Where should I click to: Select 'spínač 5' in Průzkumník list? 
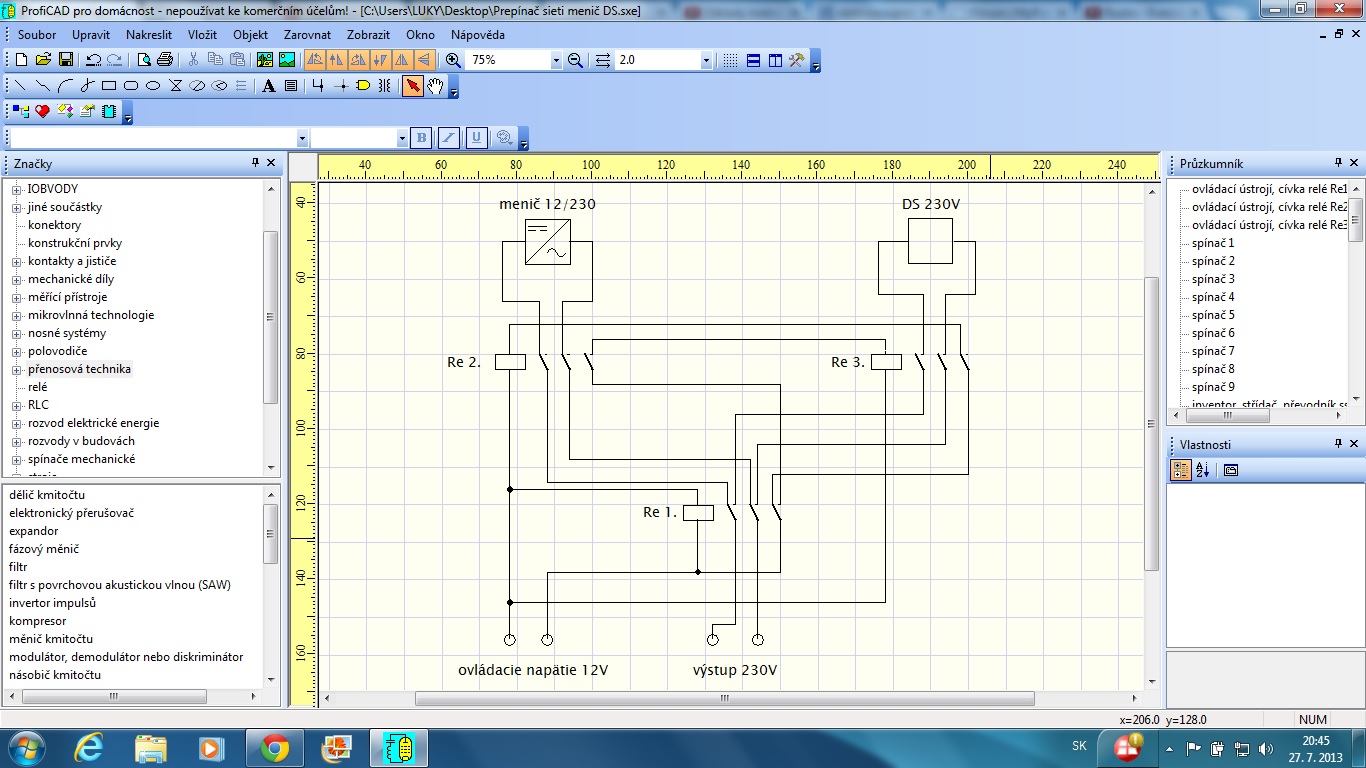(x=1213, y=315)
